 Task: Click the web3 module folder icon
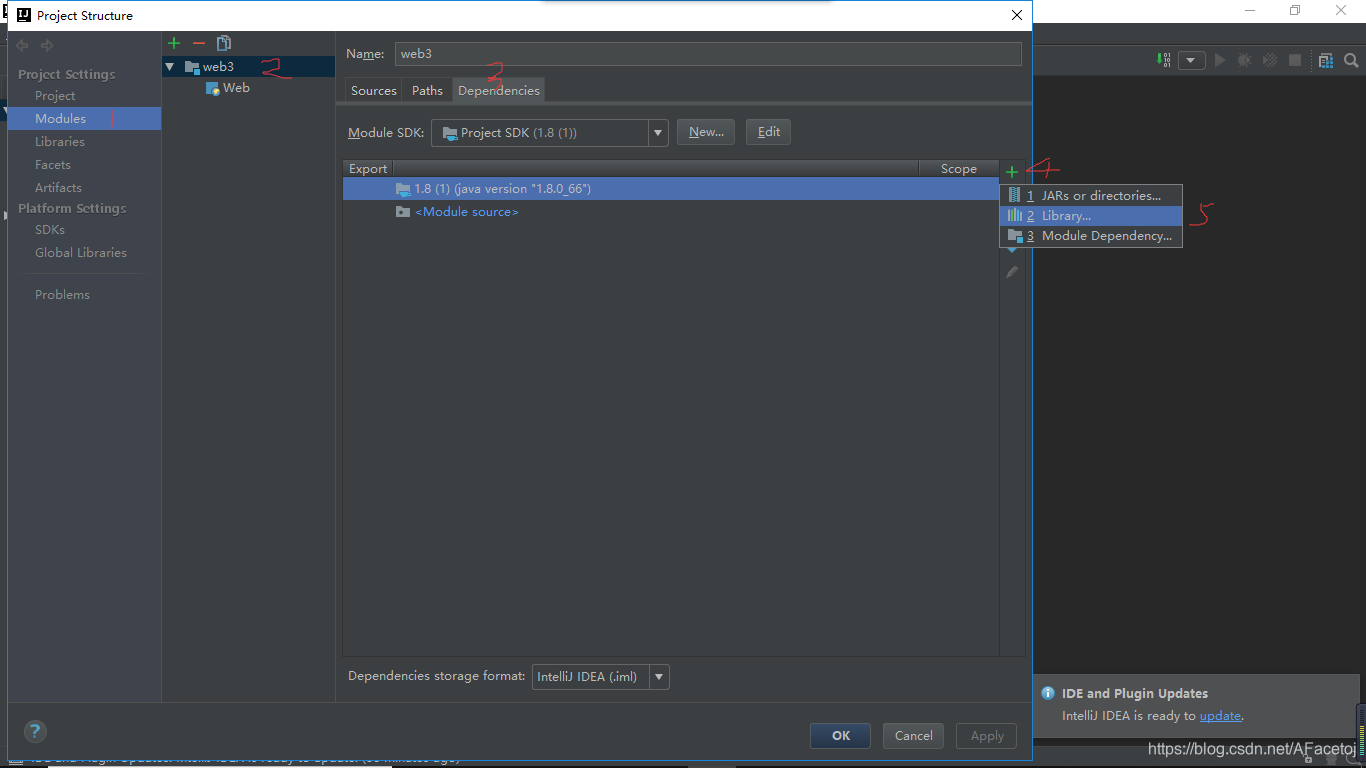click(192, 67)
